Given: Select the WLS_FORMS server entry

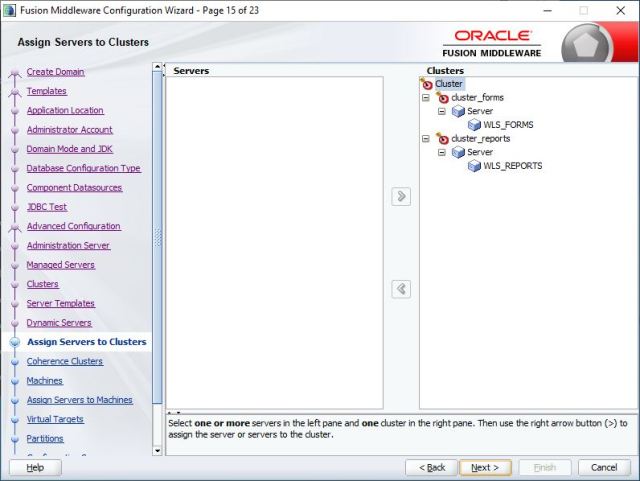Looking at the screenshot, I should coord(508,125).
